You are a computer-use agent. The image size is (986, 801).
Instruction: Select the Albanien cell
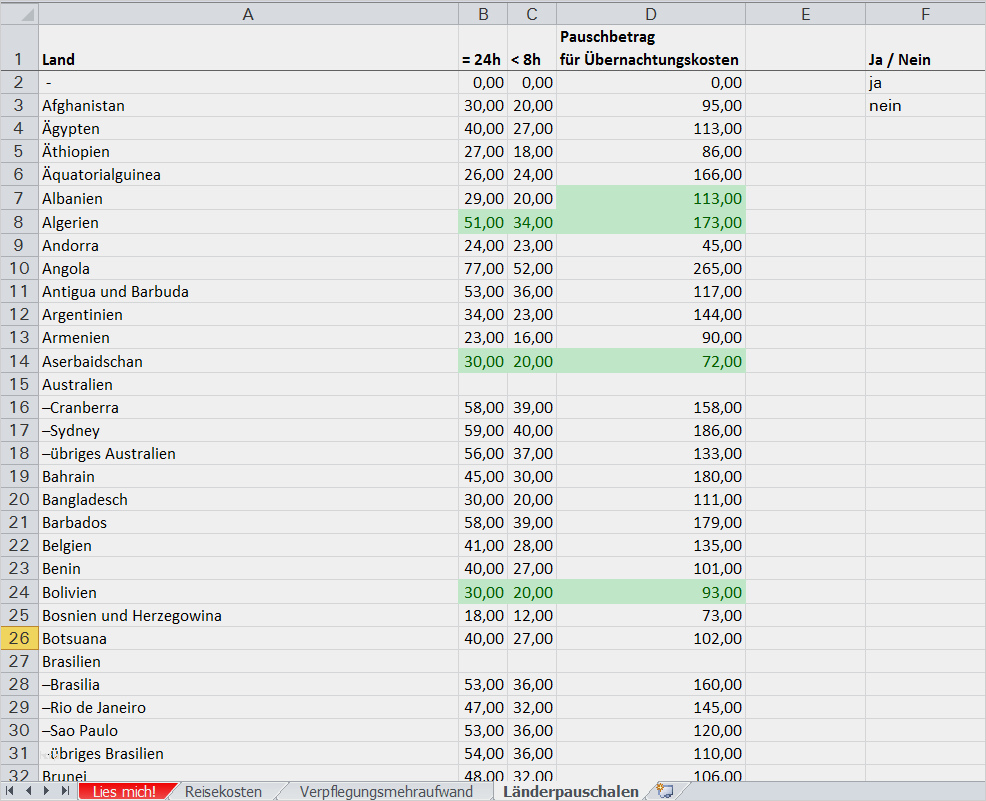point(248,198)
